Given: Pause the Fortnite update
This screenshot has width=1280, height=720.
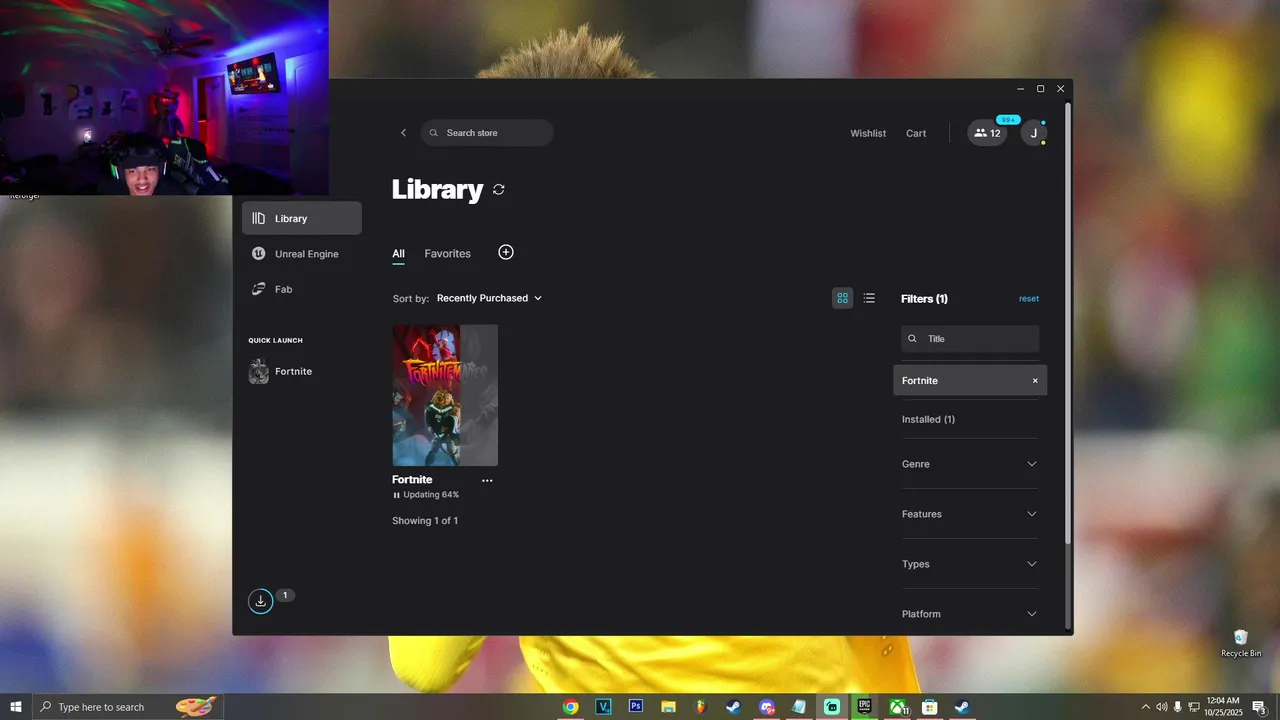Looking at the screenshot, I should click(396, 495).
